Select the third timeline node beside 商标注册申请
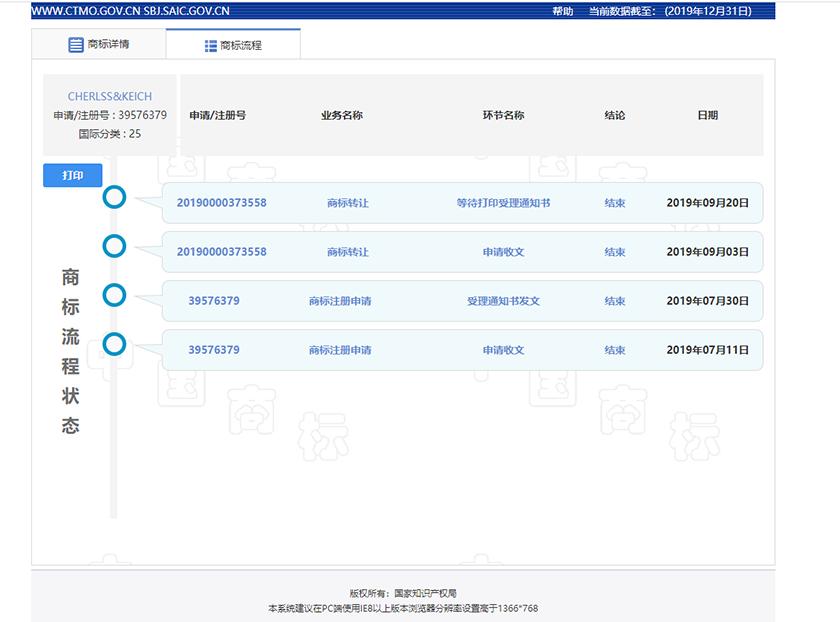The image size is (840, 622). (115, 296)
